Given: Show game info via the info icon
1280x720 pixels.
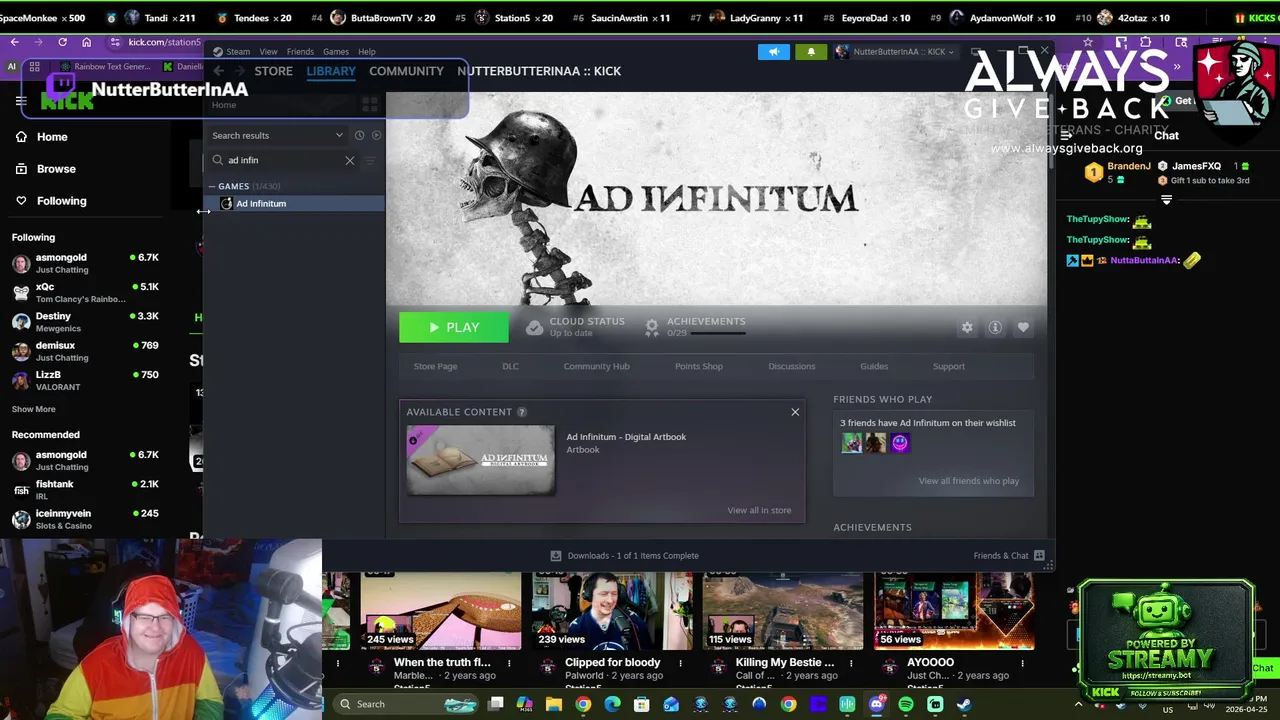Looking at the screenshot, I should (995, 327).
